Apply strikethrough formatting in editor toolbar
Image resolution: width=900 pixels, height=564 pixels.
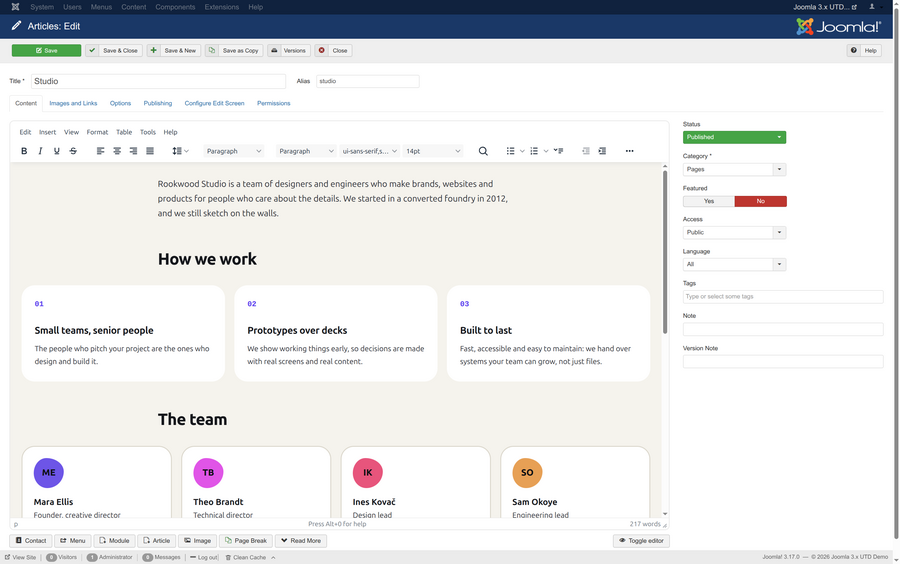(x=73, y=151)
